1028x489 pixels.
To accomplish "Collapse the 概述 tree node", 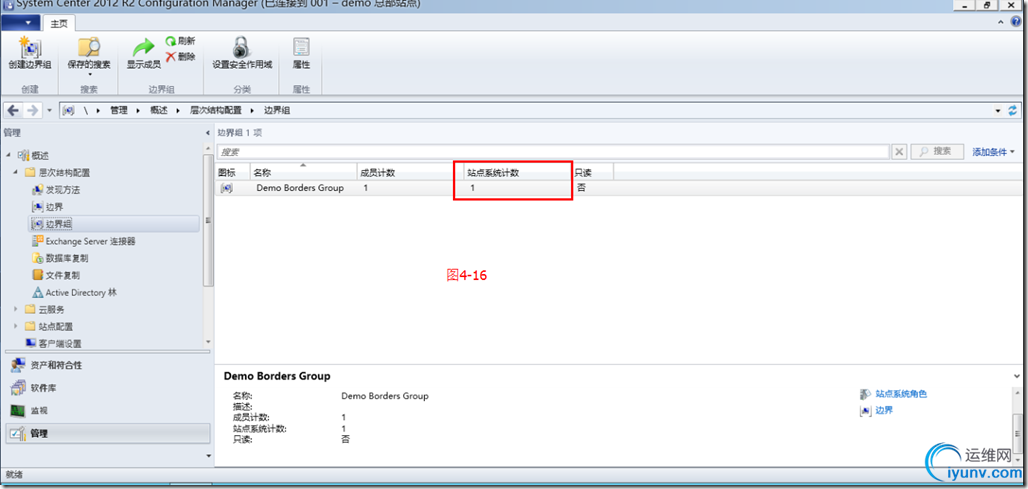I will (9, 155).
